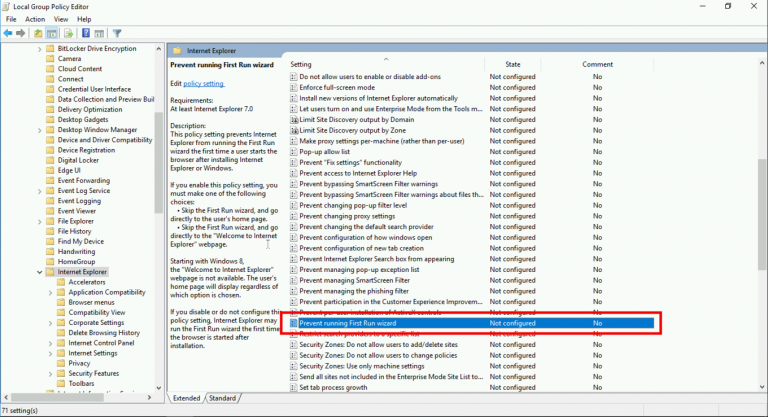Click the Camera folder icon in the tree

click(x=50, y=59)
